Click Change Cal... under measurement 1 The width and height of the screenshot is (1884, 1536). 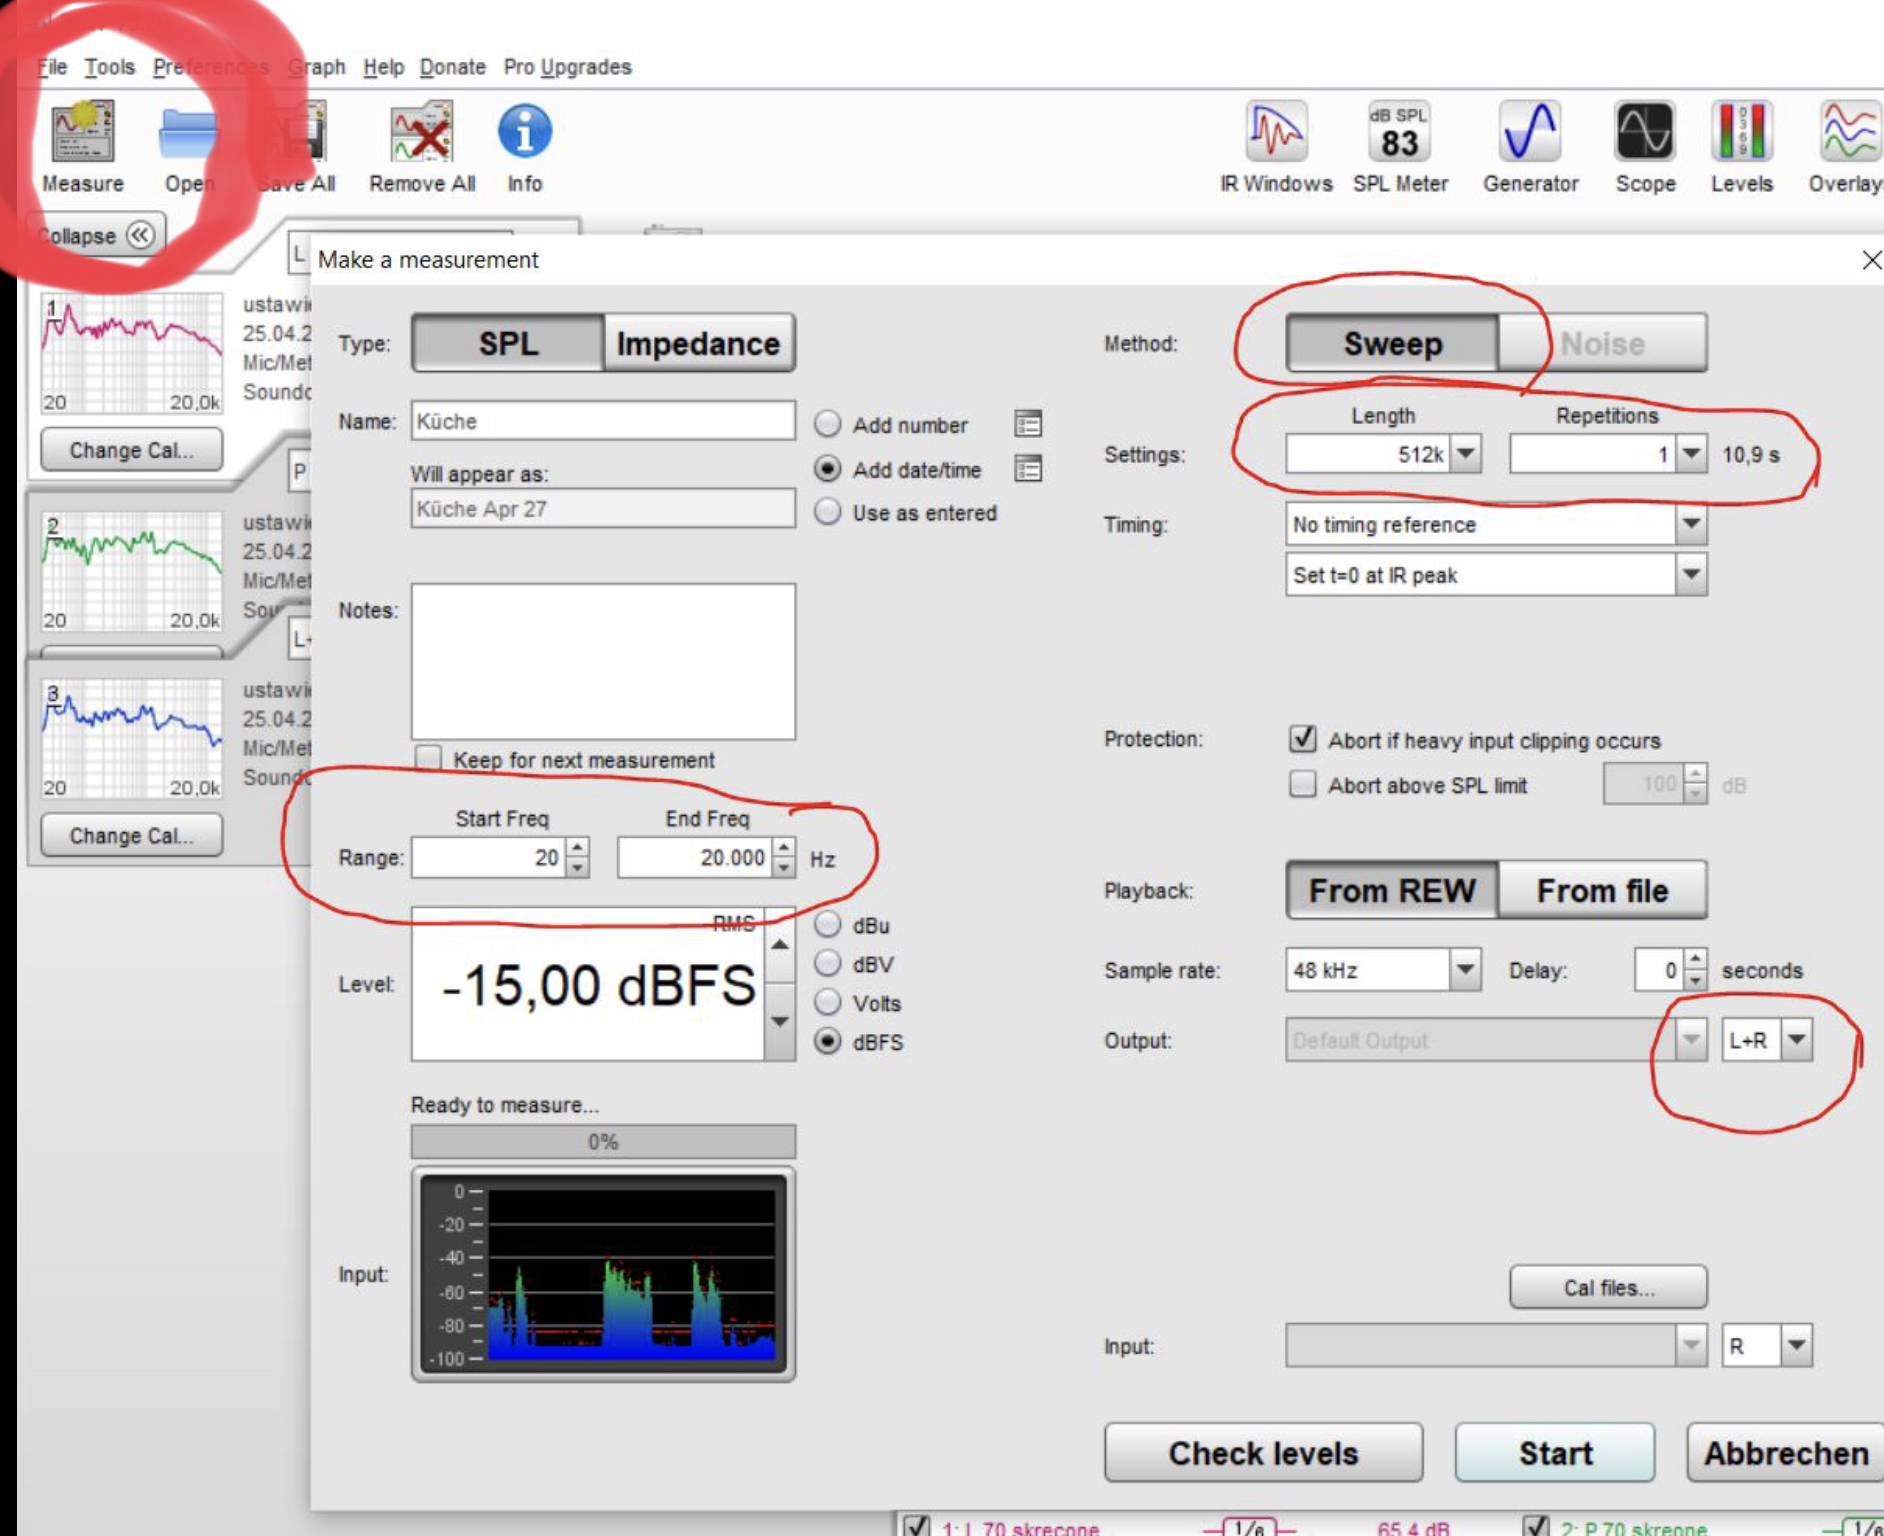(131, 450)
